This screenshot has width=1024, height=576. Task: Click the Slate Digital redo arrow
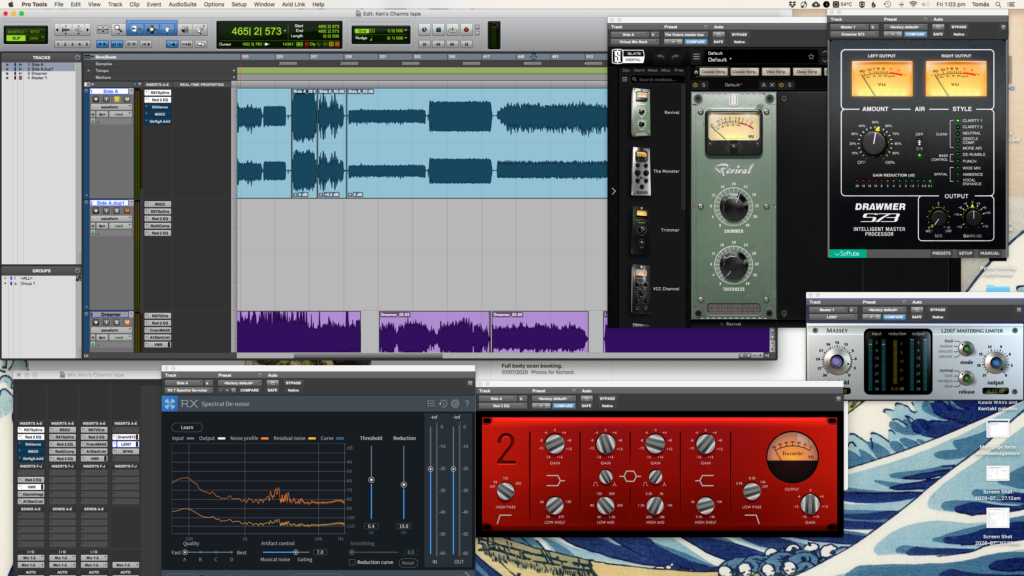(675, 57)
